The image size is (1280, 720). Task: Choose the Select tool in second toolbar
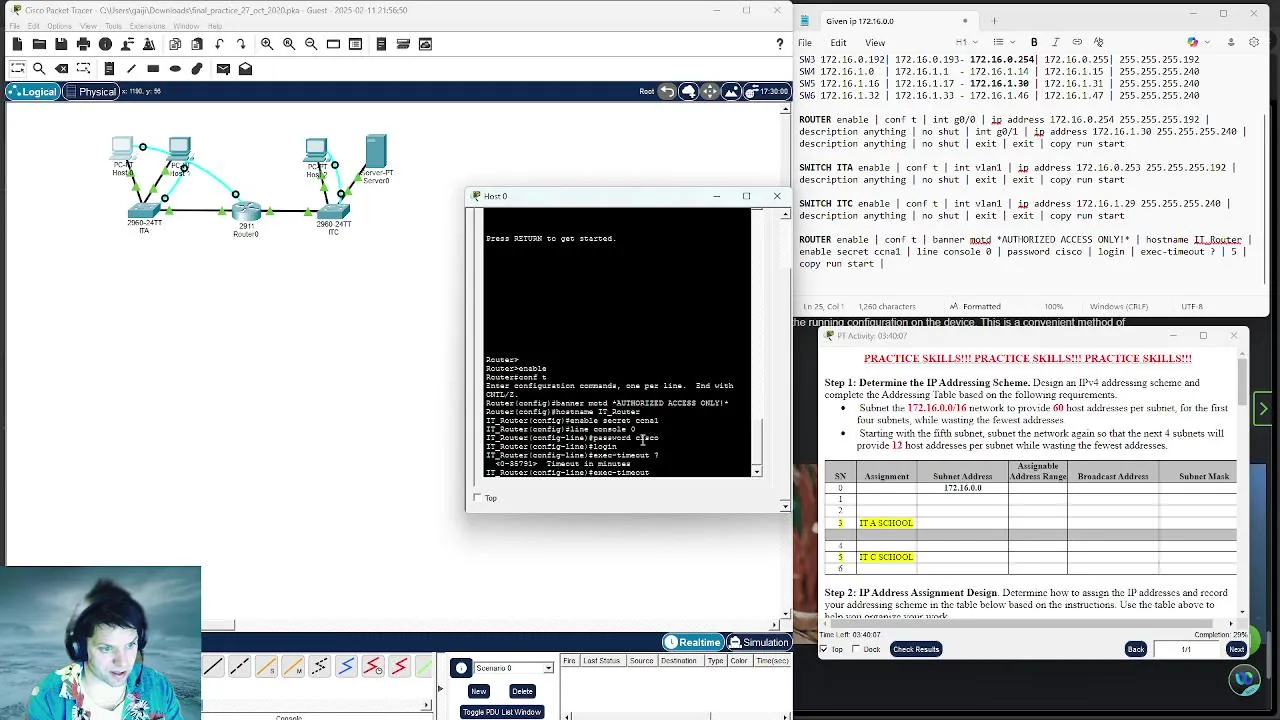(x=17, y=69)
